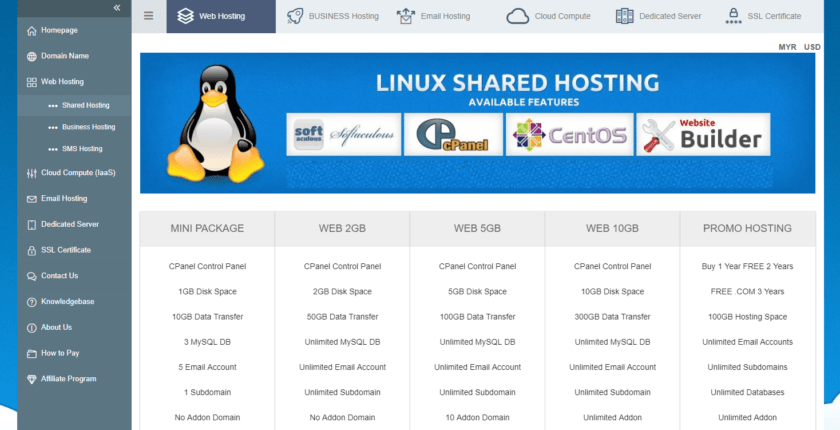Click the hamburger menu icon
This screenshot has height=430, width=840.
(148, 16)
